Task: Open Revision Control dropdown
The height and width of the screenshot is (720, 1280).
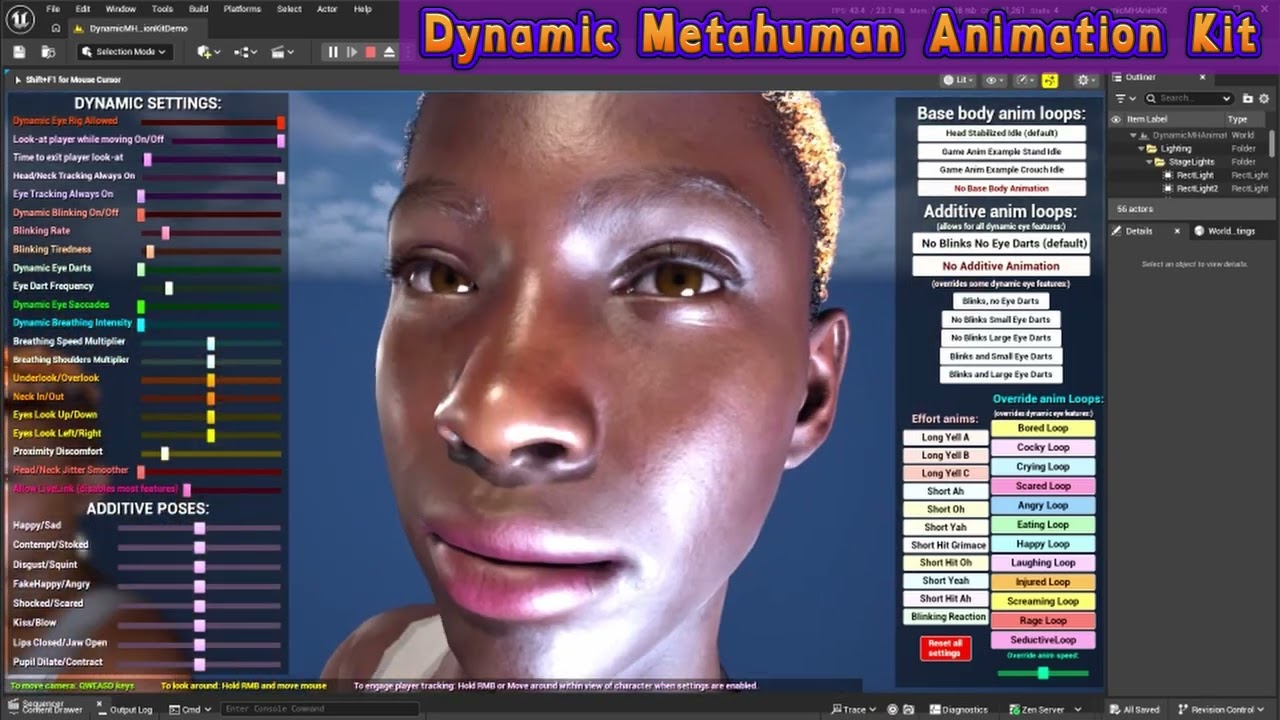Action: point(1223,709)
